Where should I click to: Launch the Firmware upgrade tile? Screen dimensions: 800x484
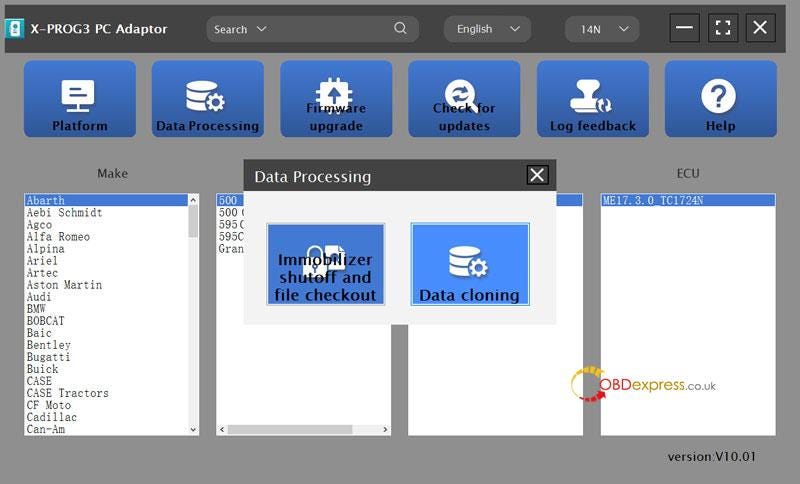[x=336, y=99]
